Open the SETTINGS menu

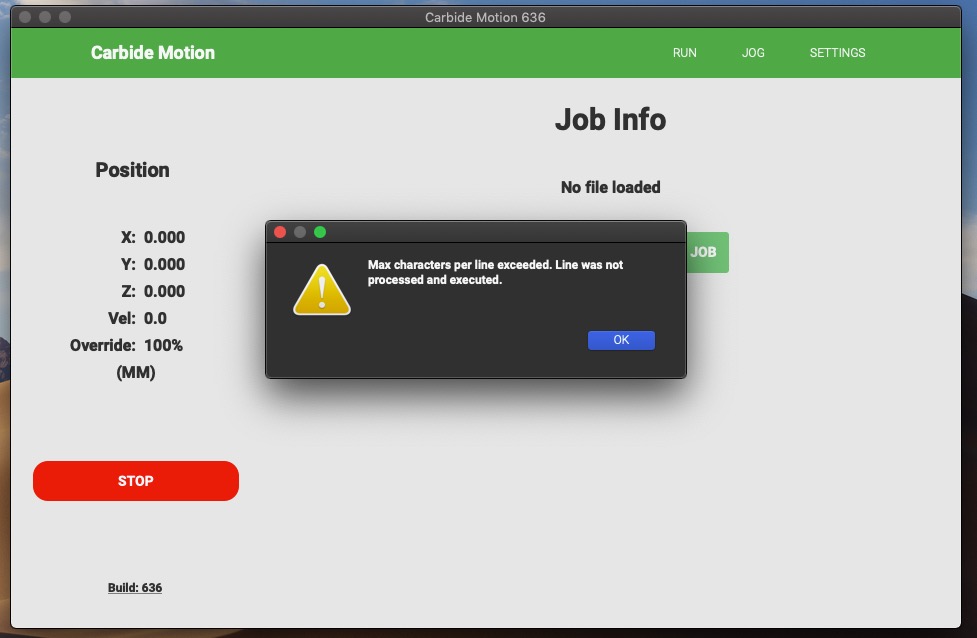coord(837,53)
